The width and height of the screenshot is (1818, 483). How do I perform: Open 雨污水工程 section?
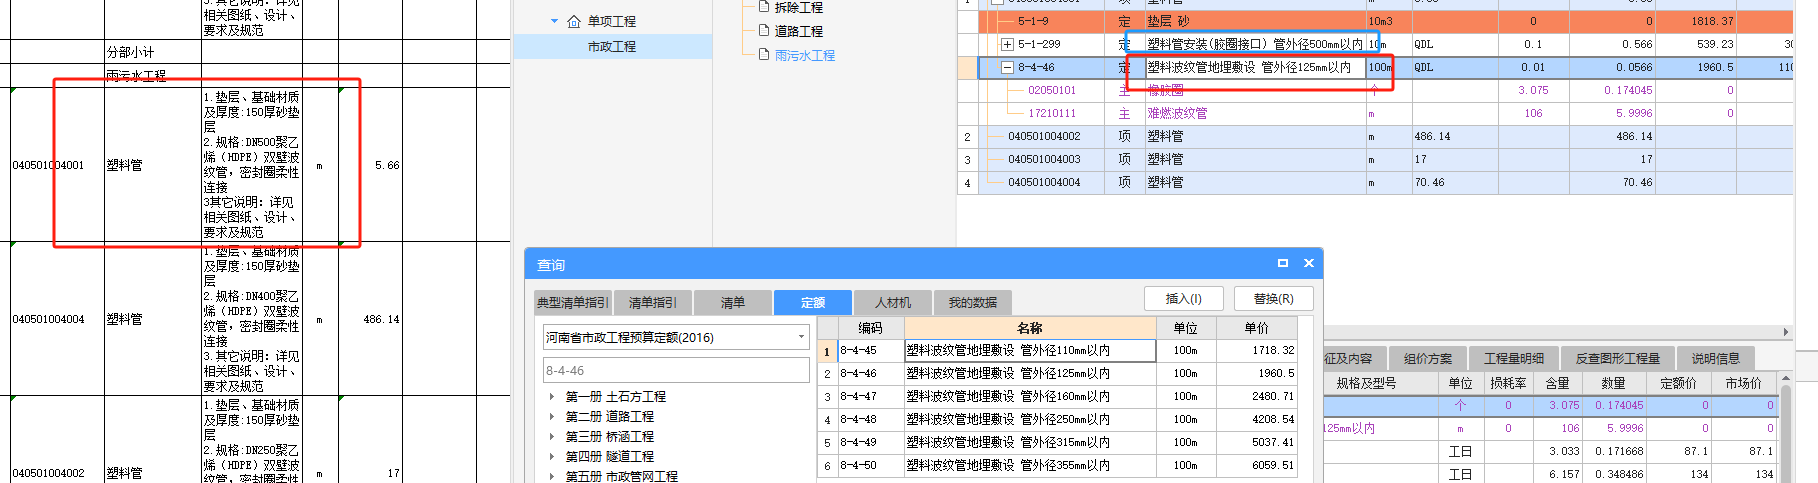tap(805, 56)
